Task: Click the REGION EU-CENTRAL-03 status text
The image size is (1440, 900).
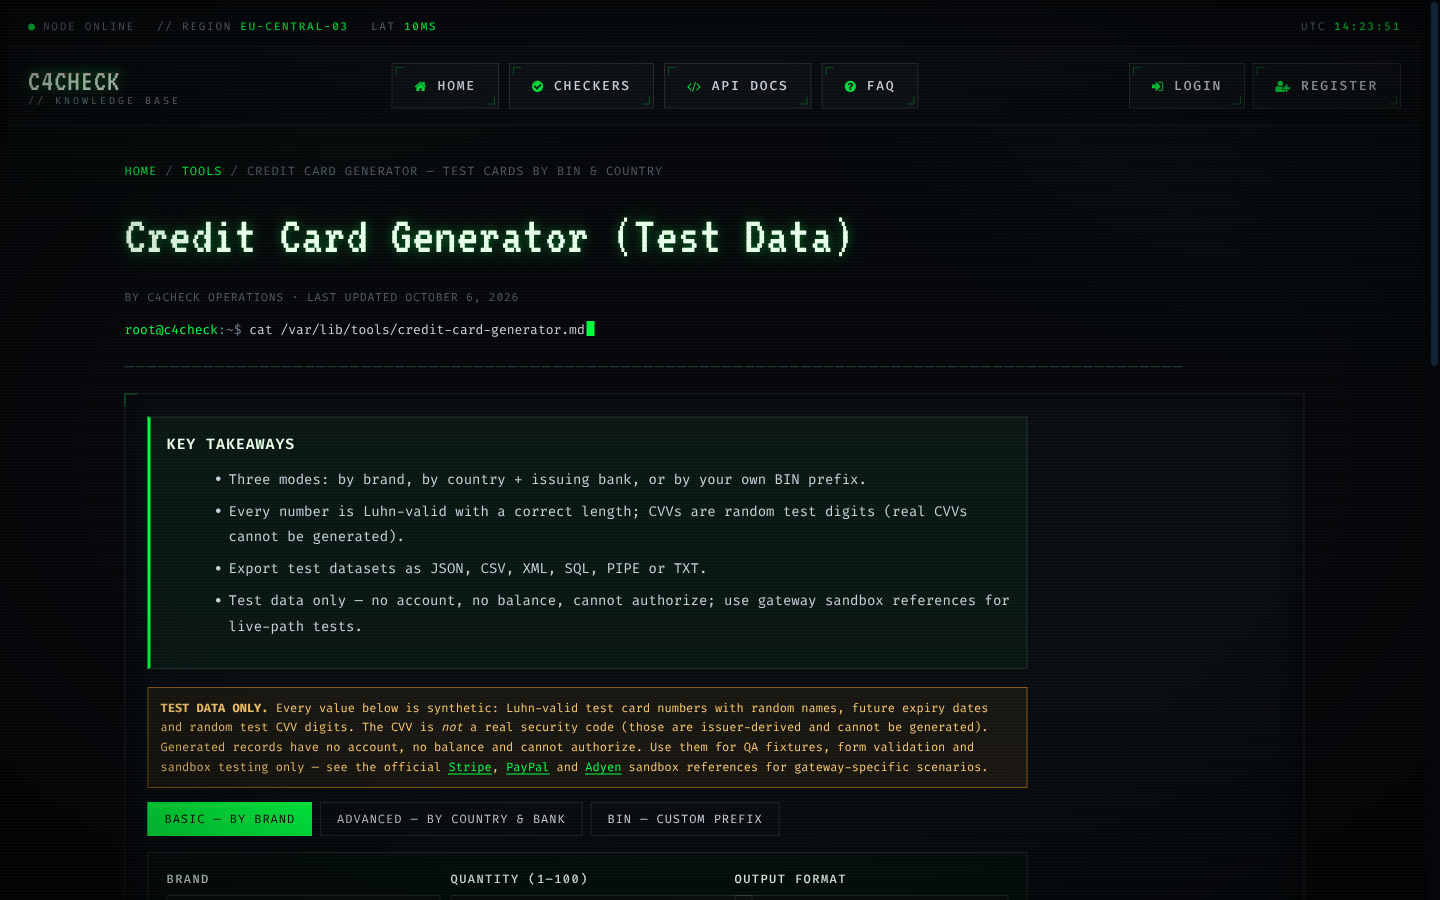Action: click(252, 27)
